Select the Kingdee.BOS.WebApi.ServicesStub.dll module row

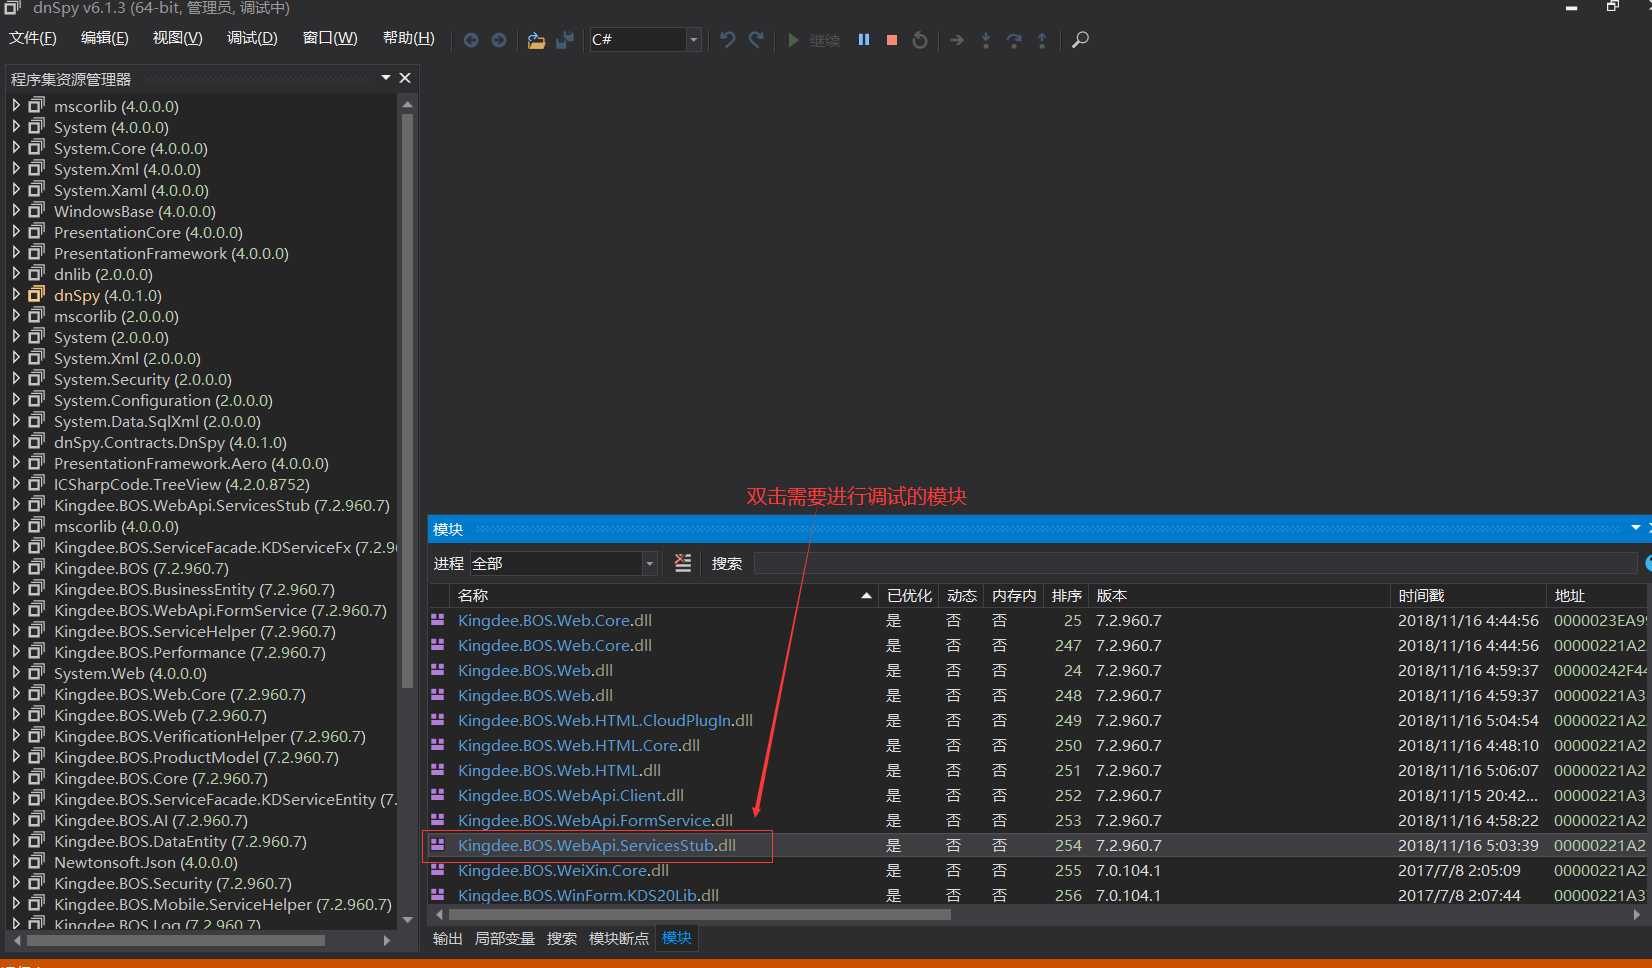click(1037, 845)
